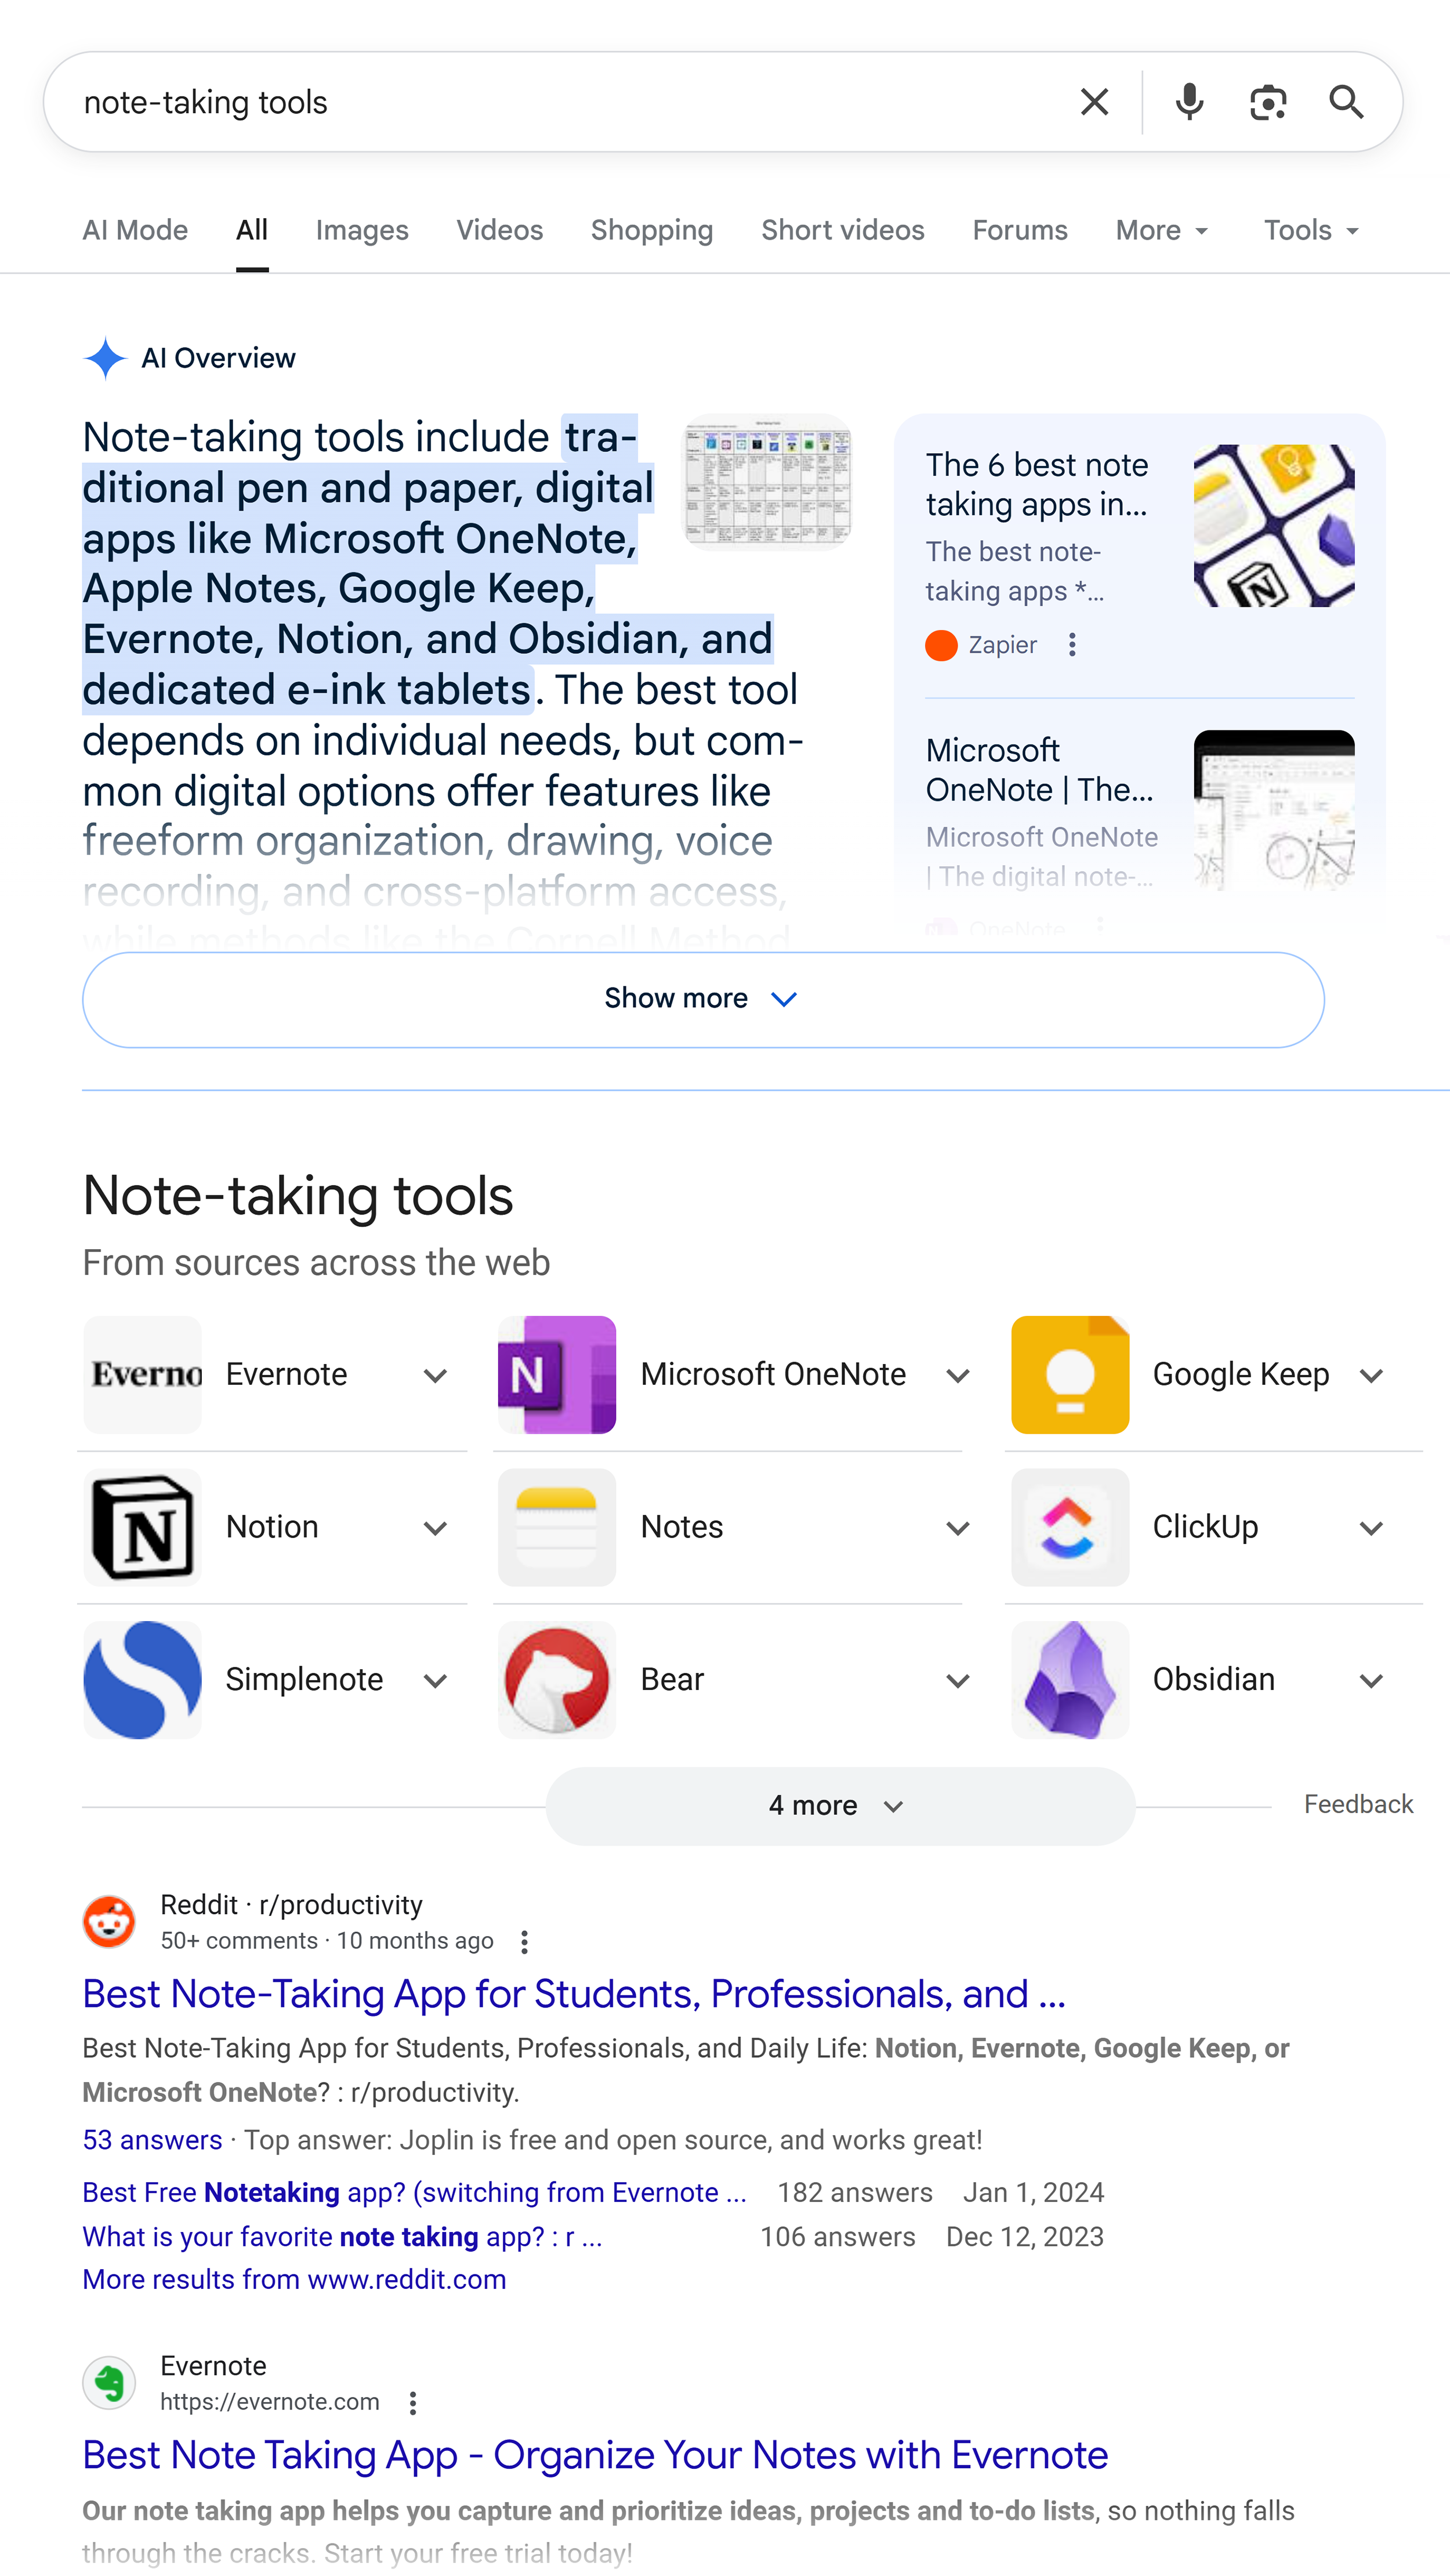
Task: Expand the '4 more' note-taking tools
Action: coord(838,1806)
